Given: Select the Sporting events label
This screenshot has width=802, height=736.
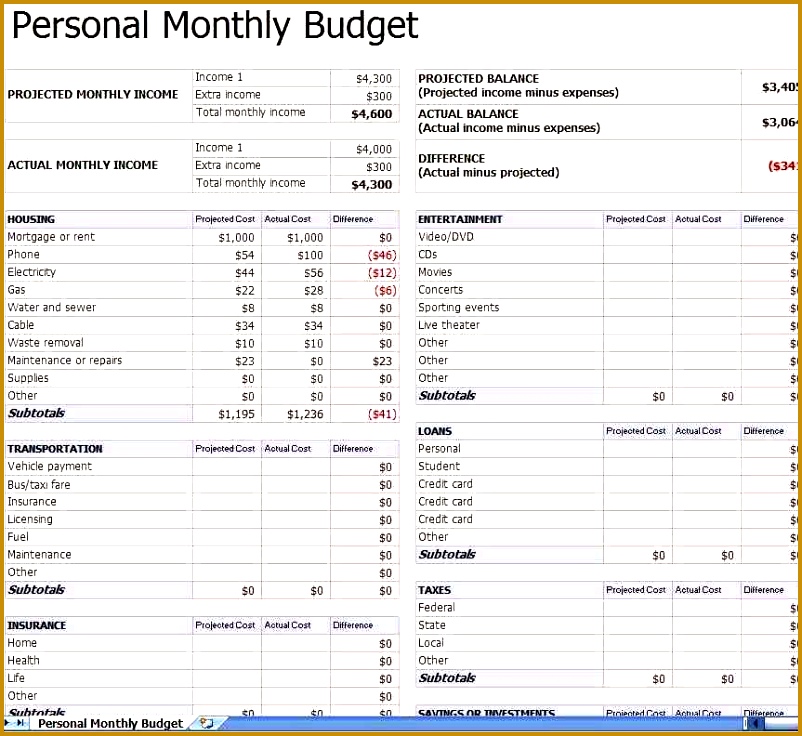Looking at the screenshot, I should 458,307.
